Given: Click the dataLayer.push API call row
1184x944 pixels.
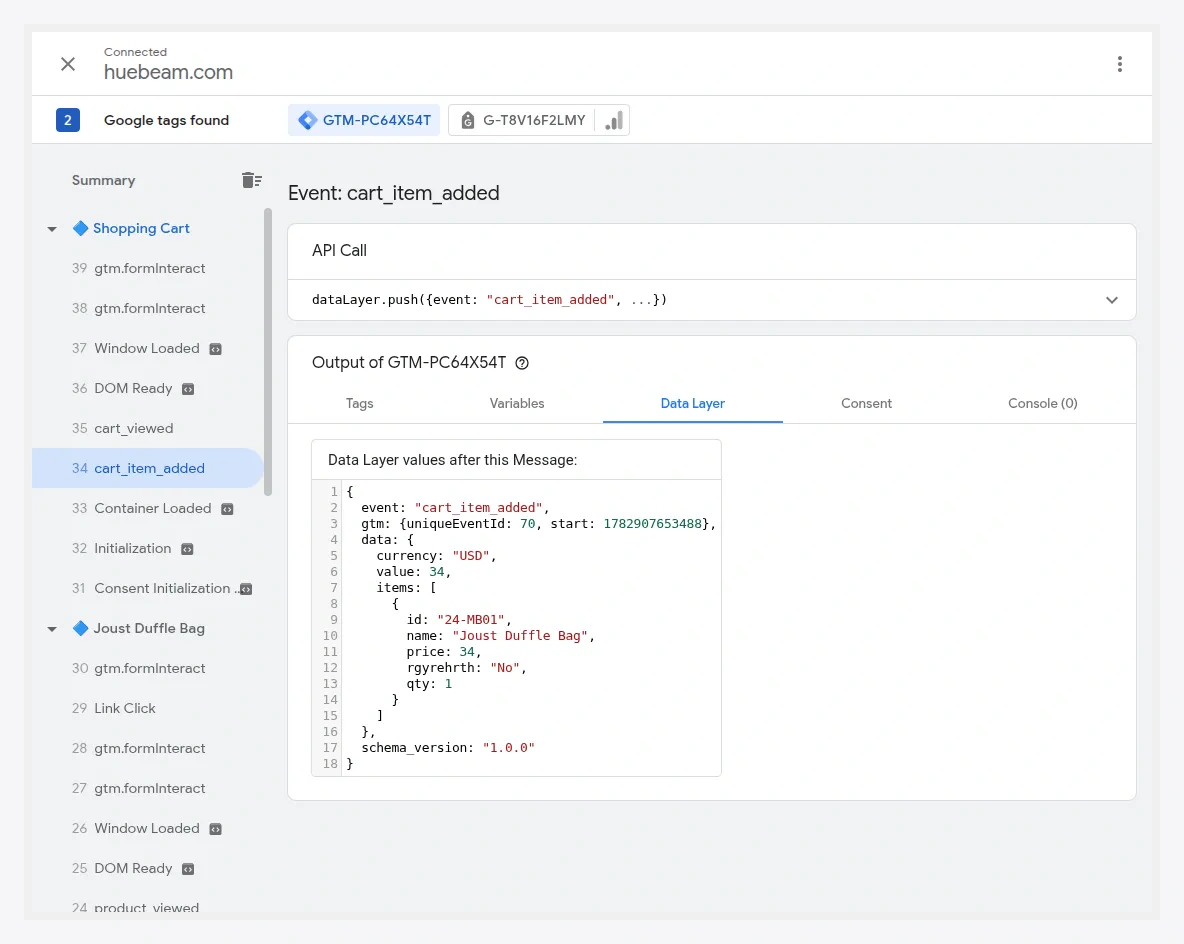Looking at the screenshot, I should [x=711, y=300].
